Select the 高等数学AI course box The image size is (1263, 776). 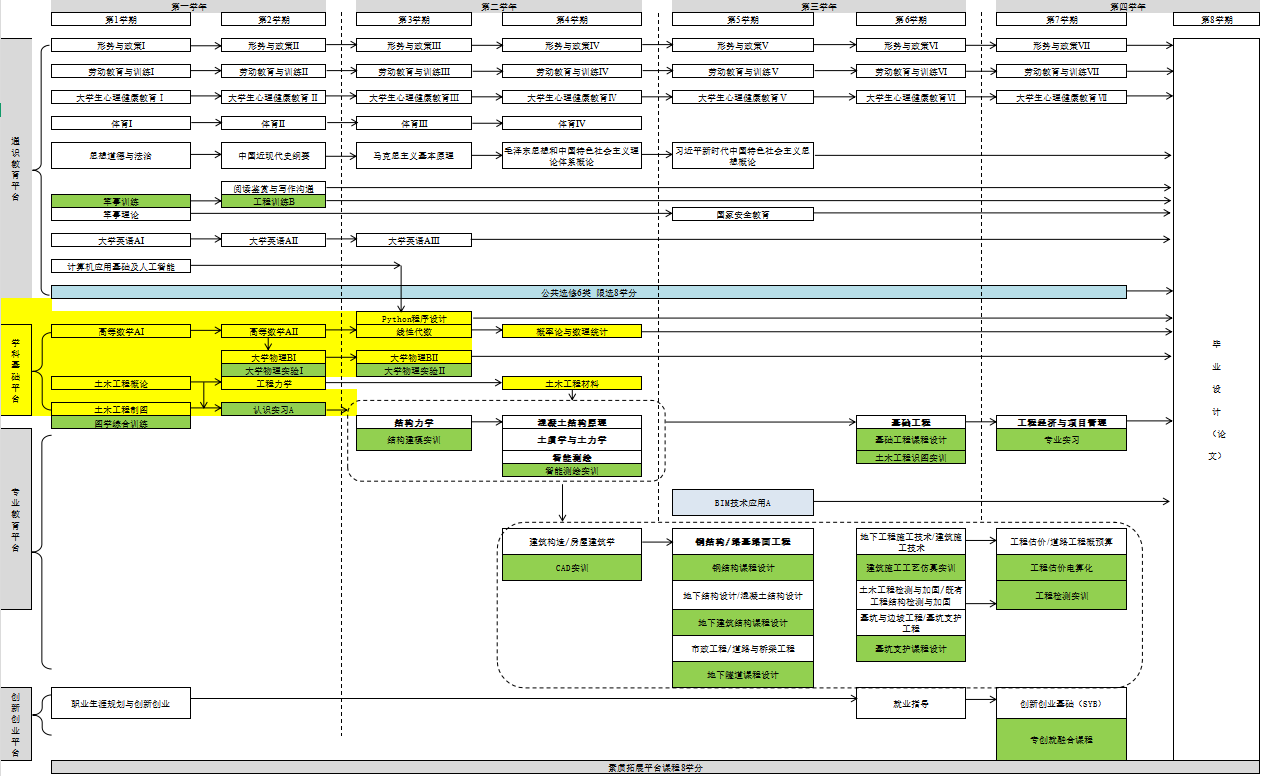click(x=120, y=331)
